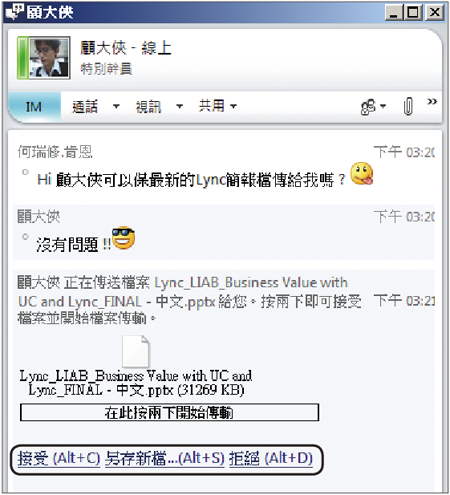Click the 另存新檔 (Alt+S) link

point(165,459)
